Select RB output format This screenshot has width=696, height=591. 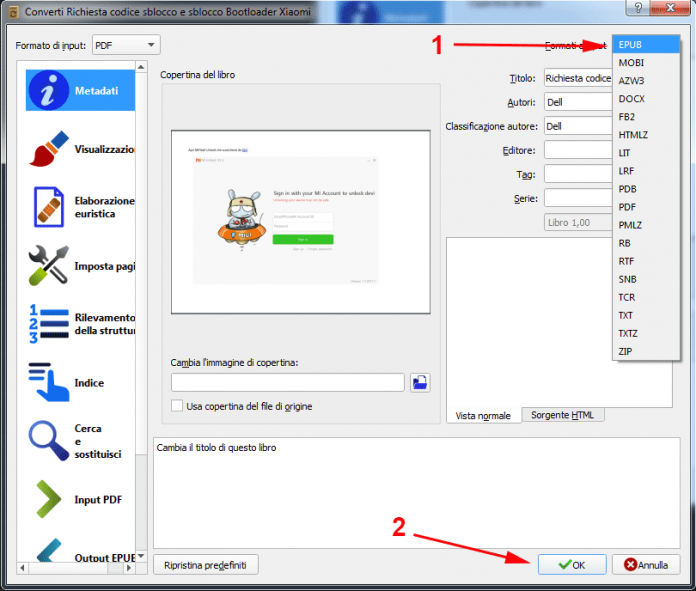coord(646,243)
